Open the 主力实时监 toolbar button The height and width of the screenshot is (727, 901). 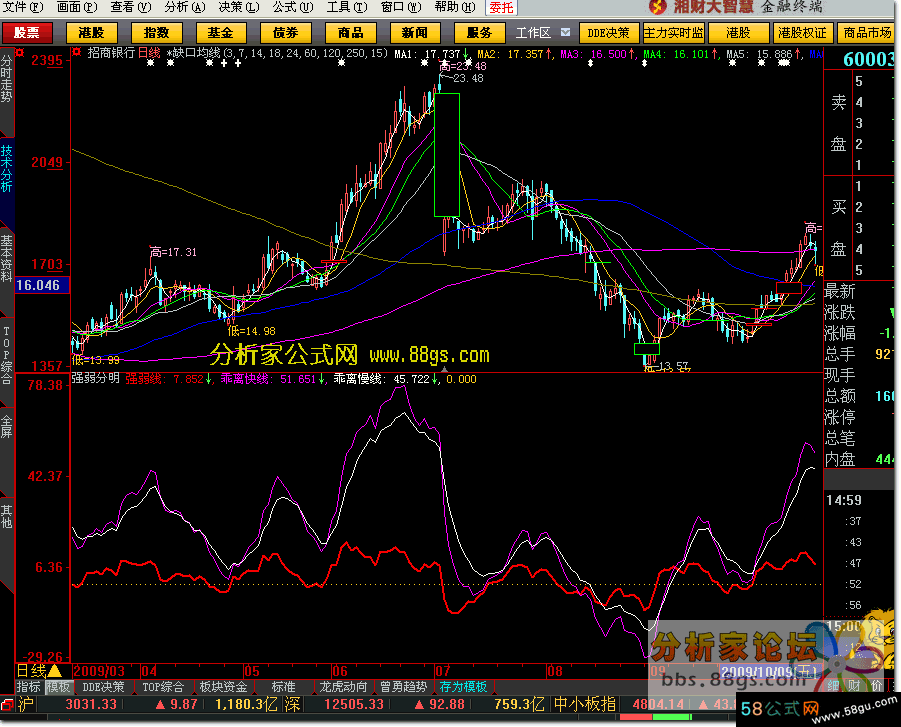pyautogui.click(x=673, y=33)
